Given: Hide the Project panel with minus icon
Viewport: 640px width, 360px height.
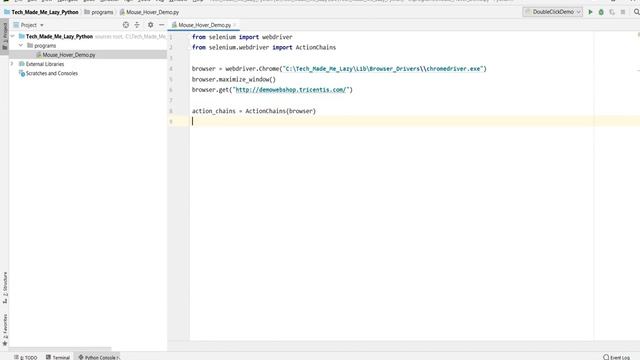Looking at the screenshot, I should tap(162, 25).
